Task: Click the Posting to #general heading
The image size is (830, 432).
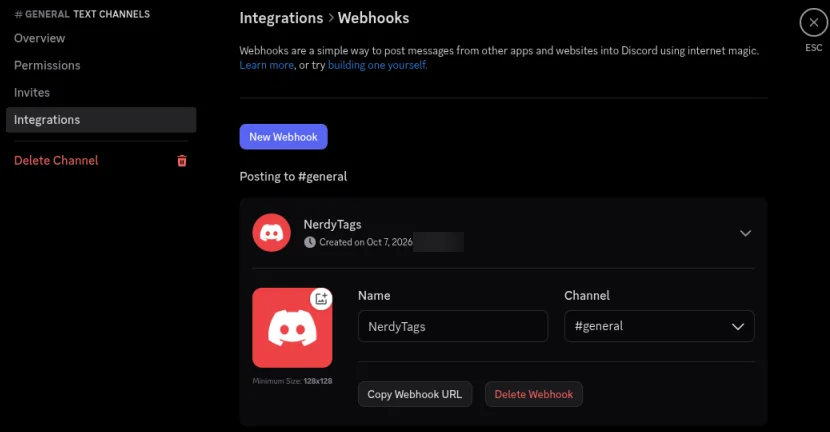Action: 293,176
